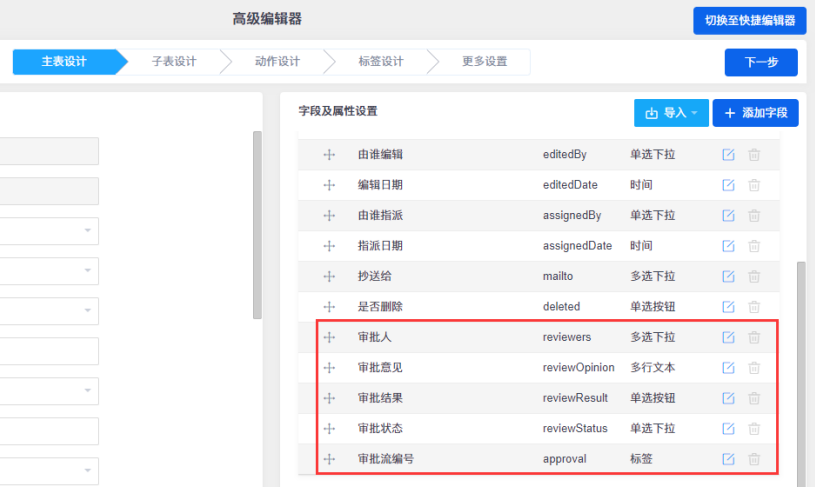
Task: Click the field list vertical scrollbar
Action: (801, 374)
